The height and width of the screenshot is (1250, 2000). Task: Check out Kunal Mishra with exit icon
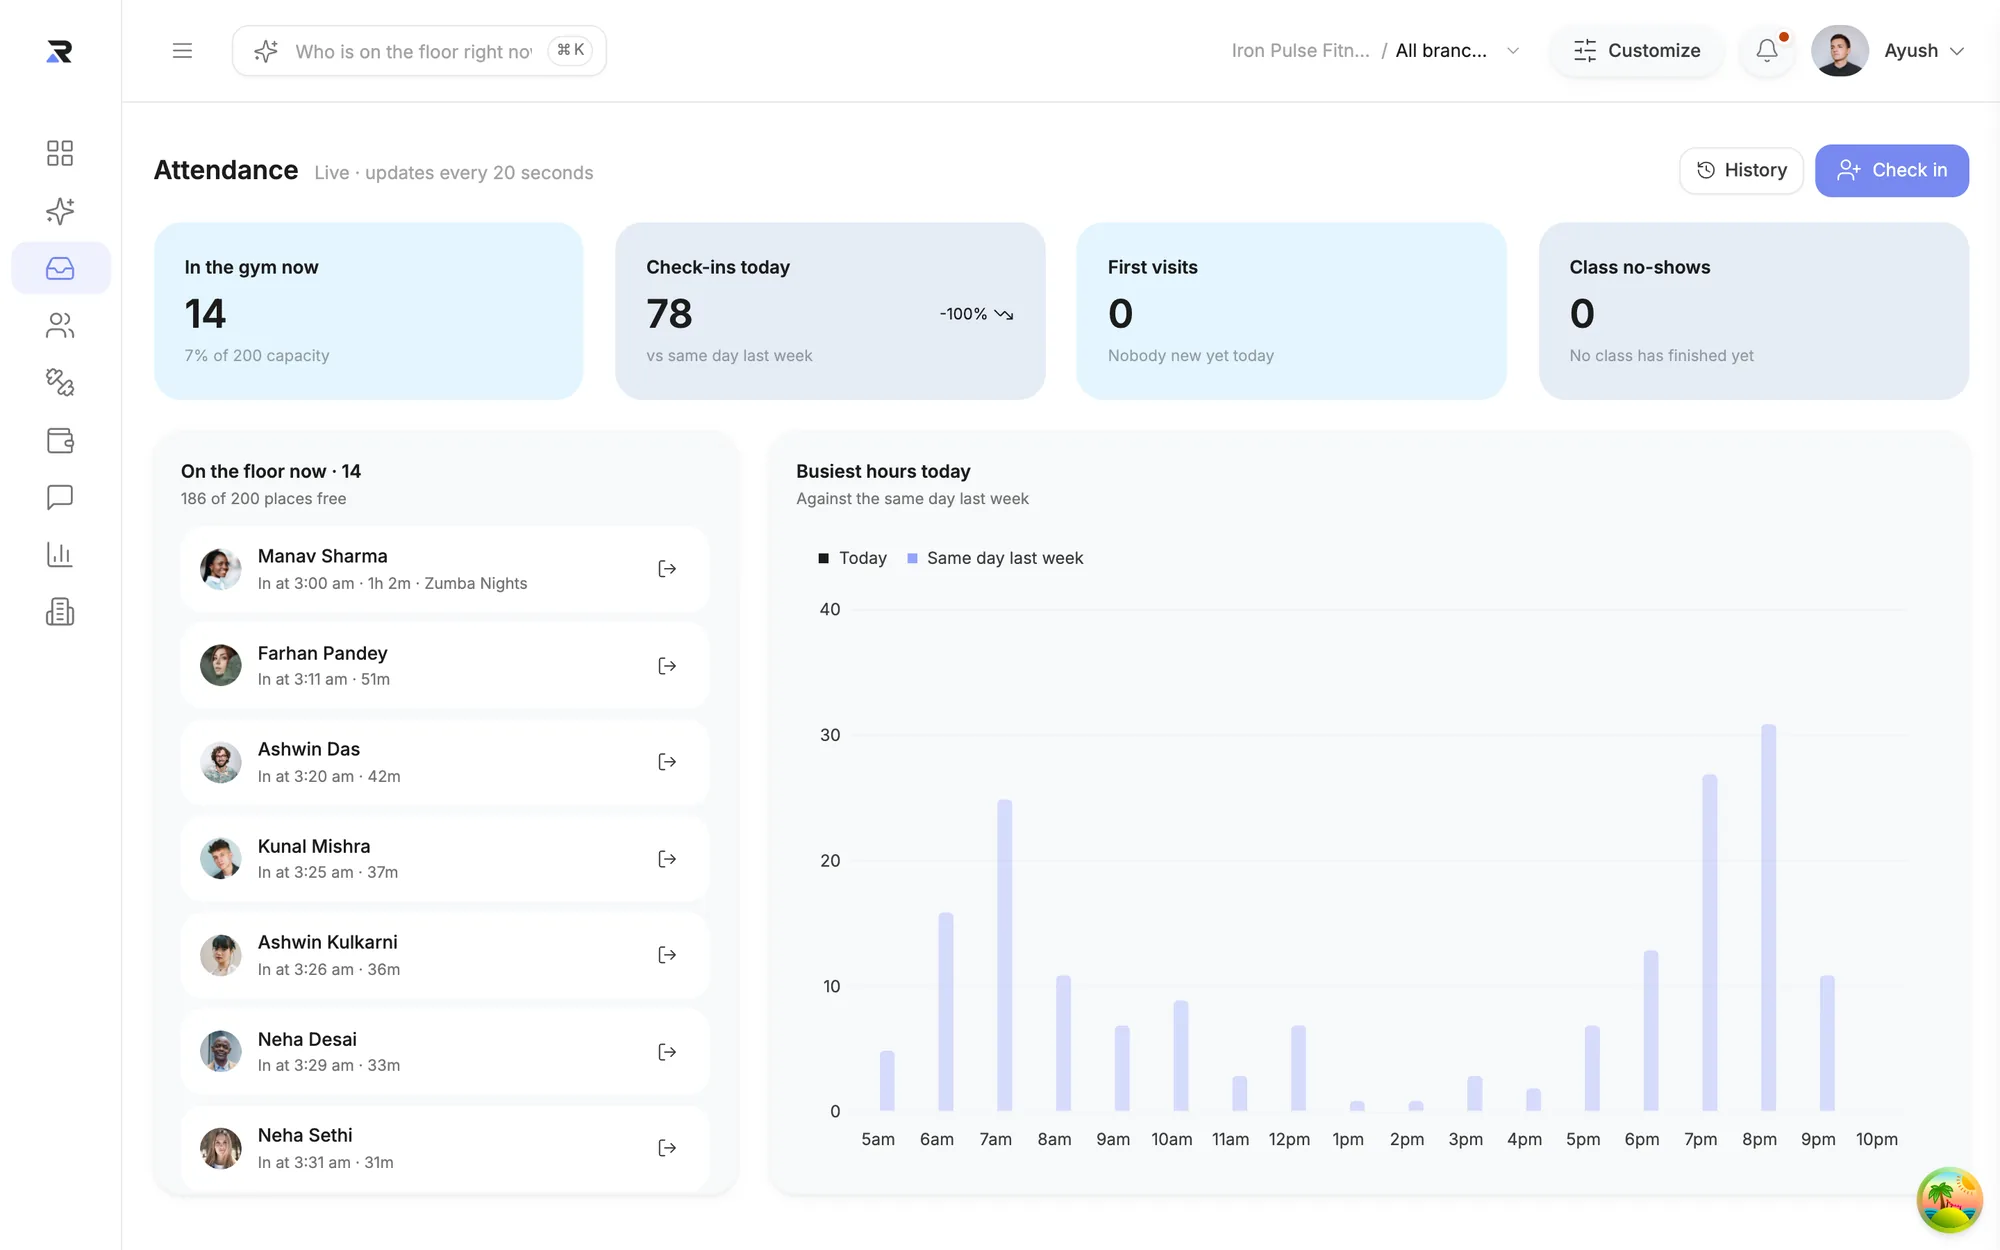667,859
